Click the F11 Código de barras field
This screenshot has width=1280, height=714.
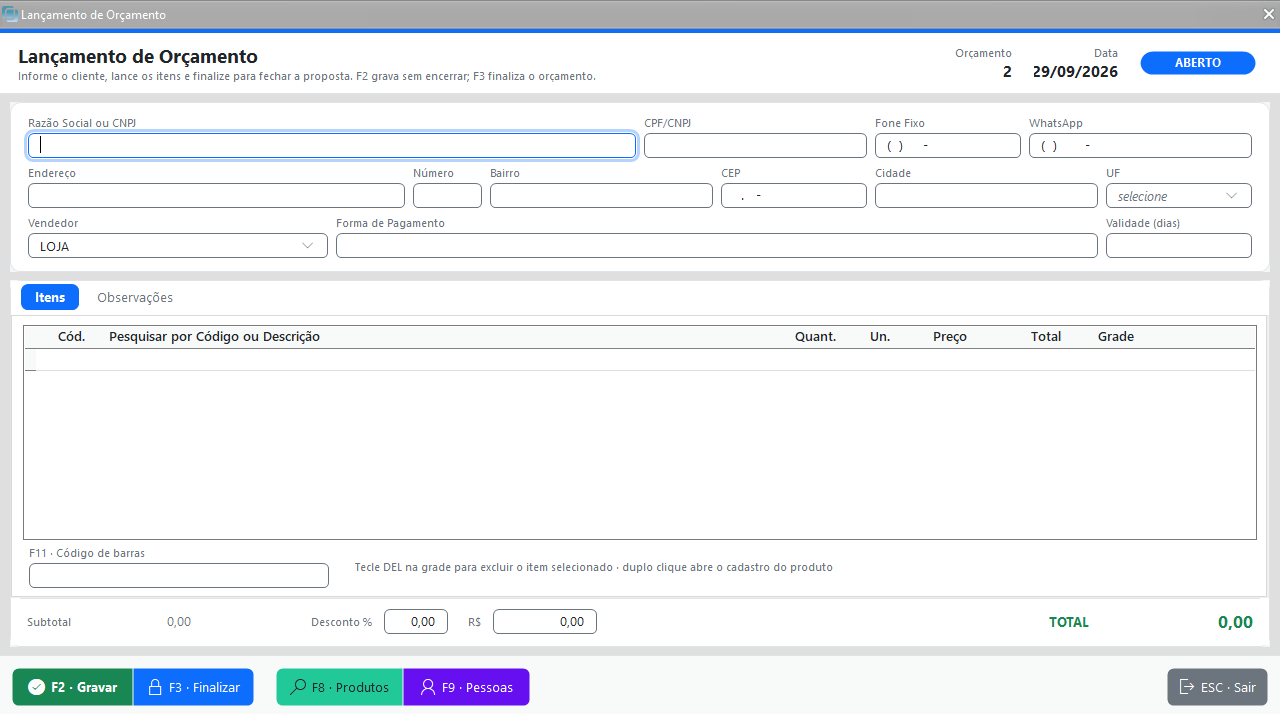[179, 575]
